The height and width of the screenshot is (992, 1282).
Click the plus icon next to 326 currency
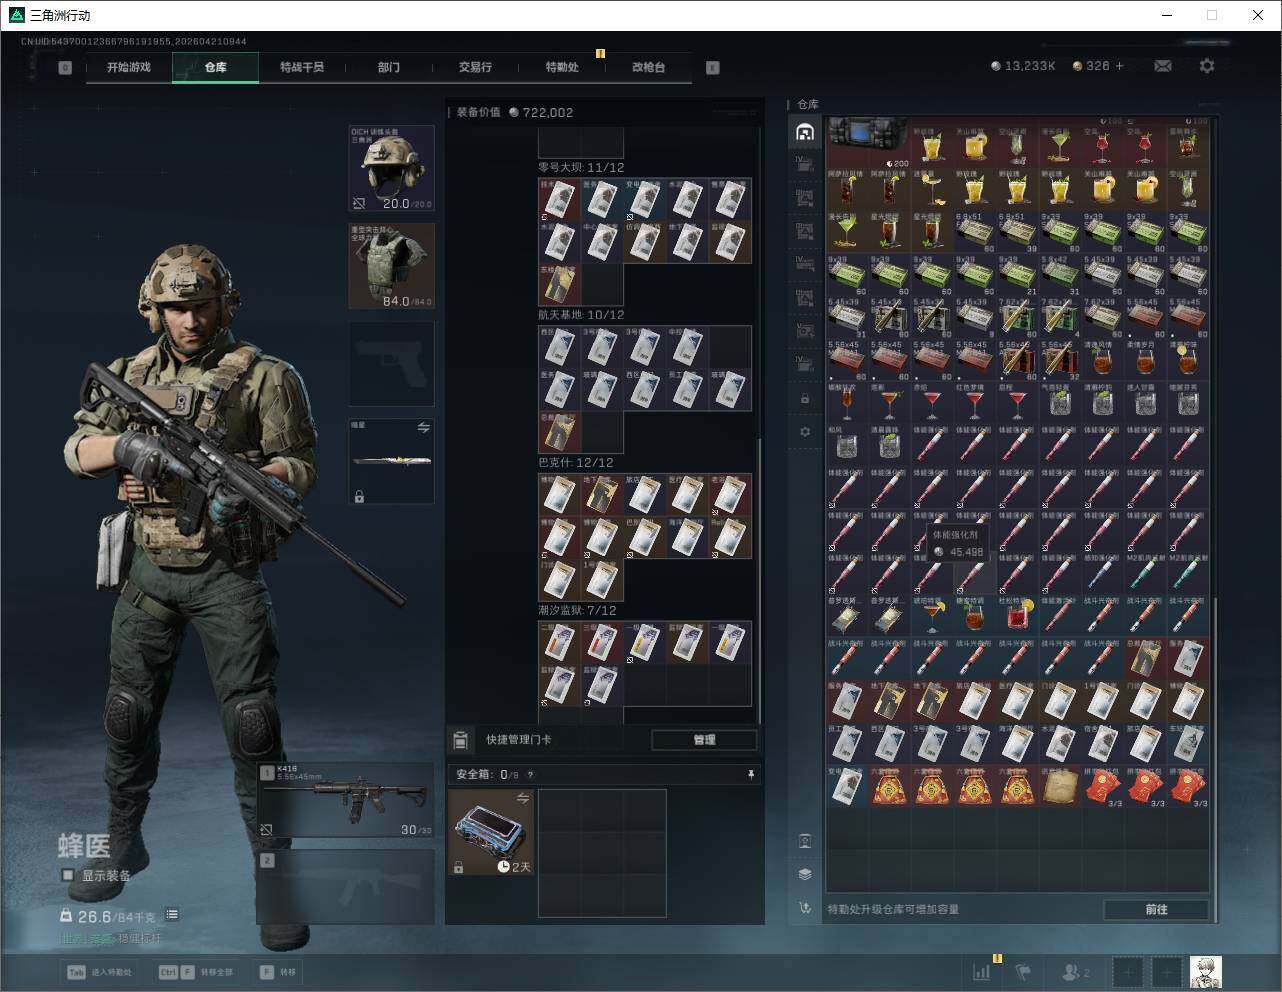coord(1119,66)
